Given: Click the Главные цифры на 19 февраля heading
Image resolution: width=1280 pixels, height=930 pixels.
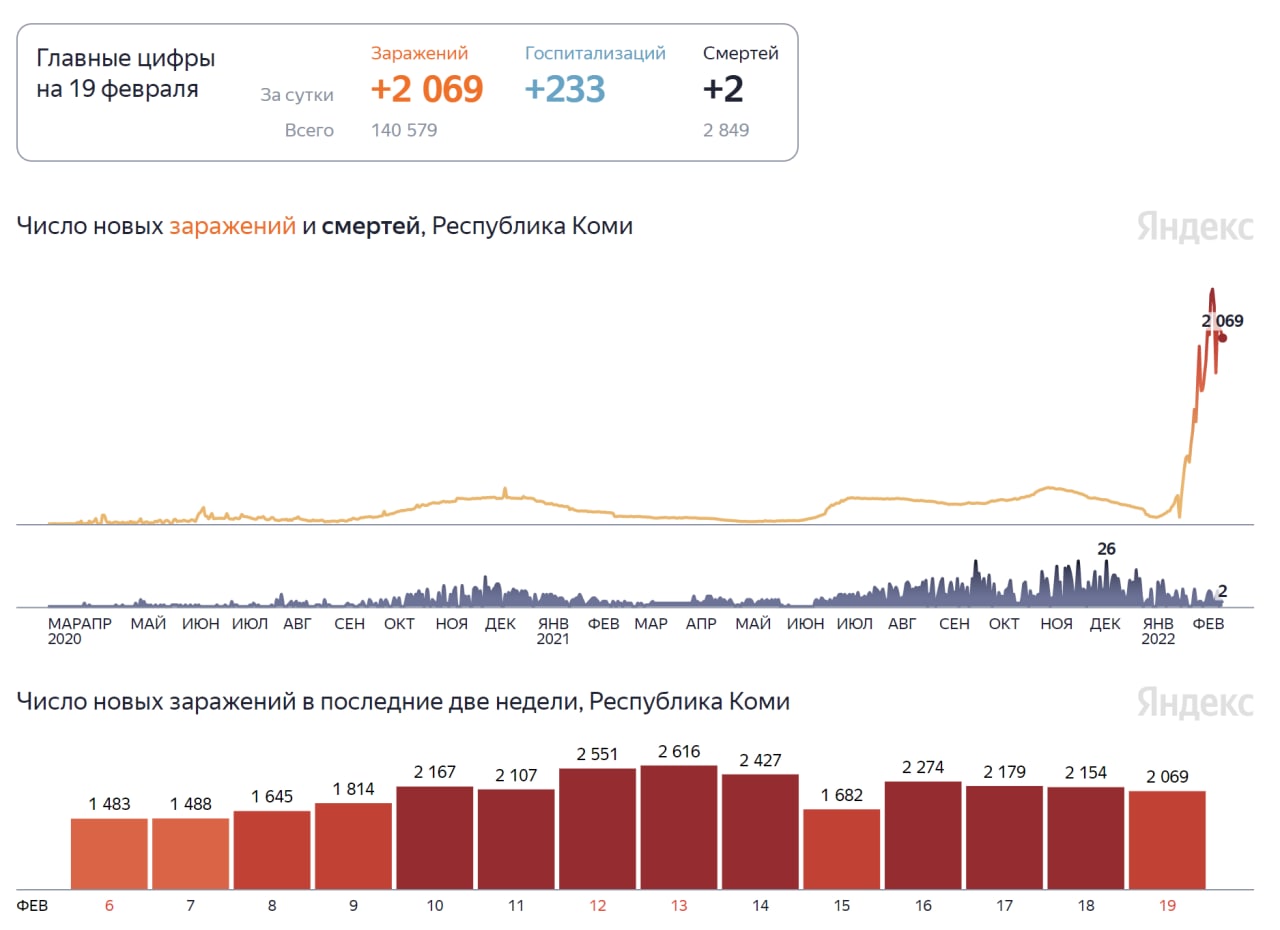Looking at the screenshot, I should 126,74.
